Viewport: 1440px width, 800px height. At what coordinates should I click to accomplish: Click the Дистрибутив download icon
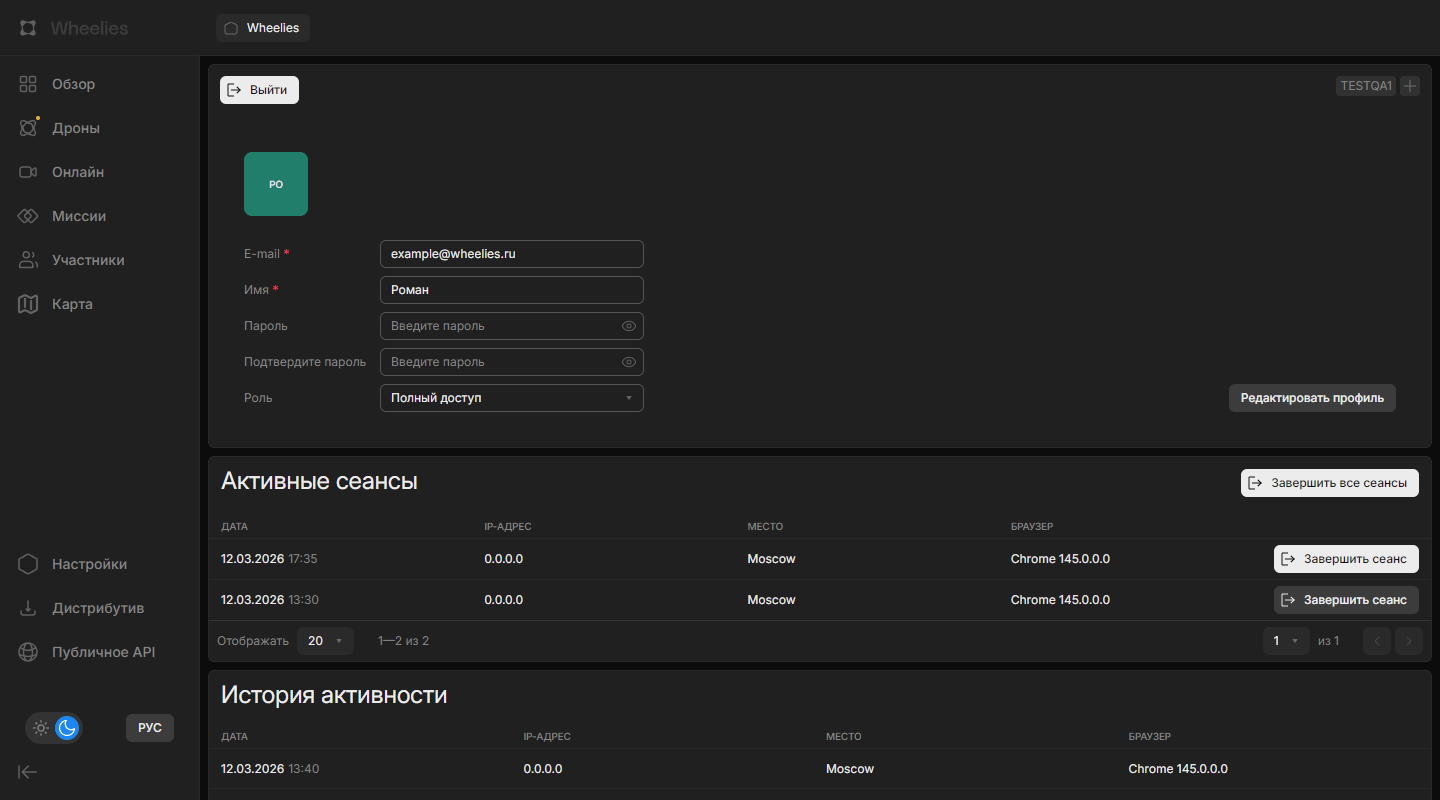coord(28,608)
